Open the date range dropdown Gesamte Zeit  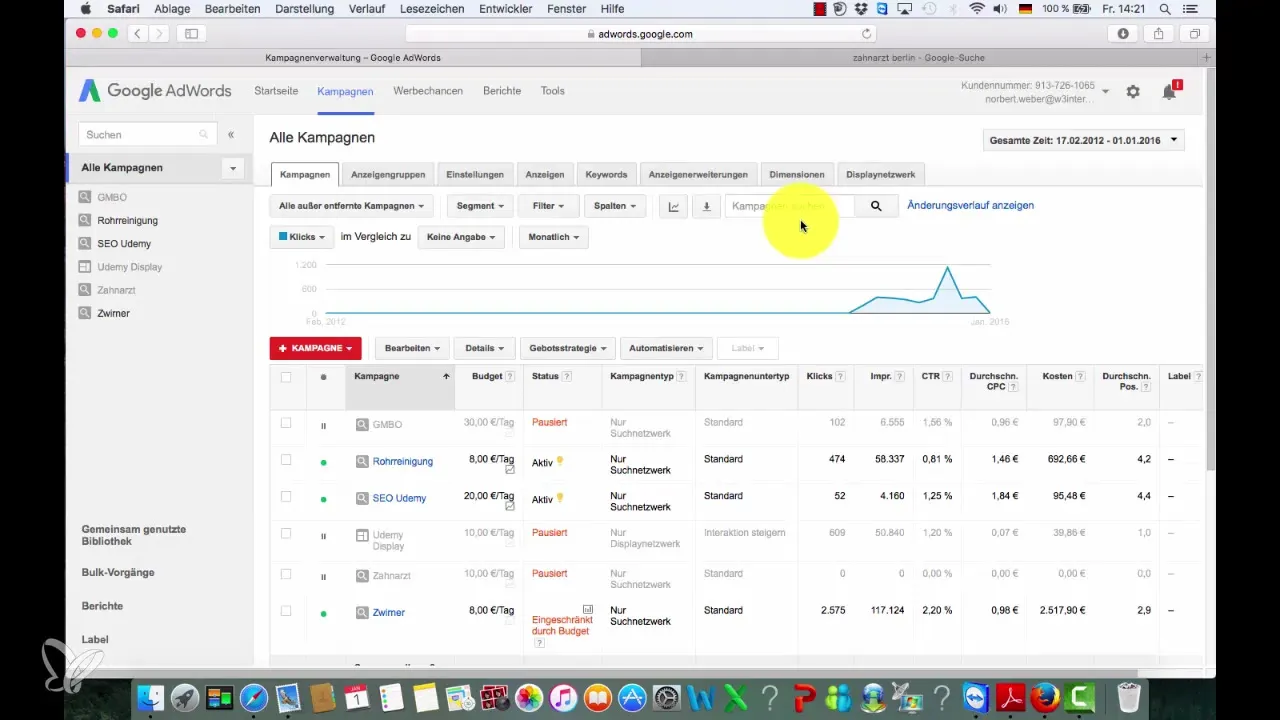pyautogui.click(x=1084, y=140)
